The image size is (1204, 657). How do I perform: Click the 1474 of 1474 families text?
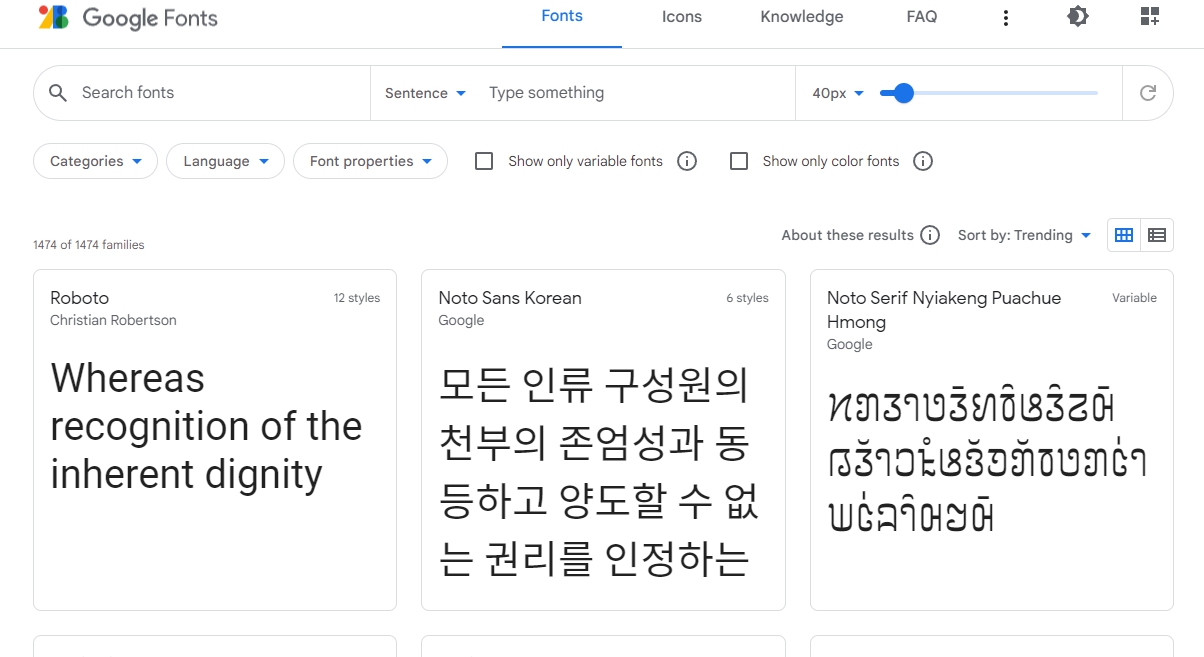(x=89, y=245)
